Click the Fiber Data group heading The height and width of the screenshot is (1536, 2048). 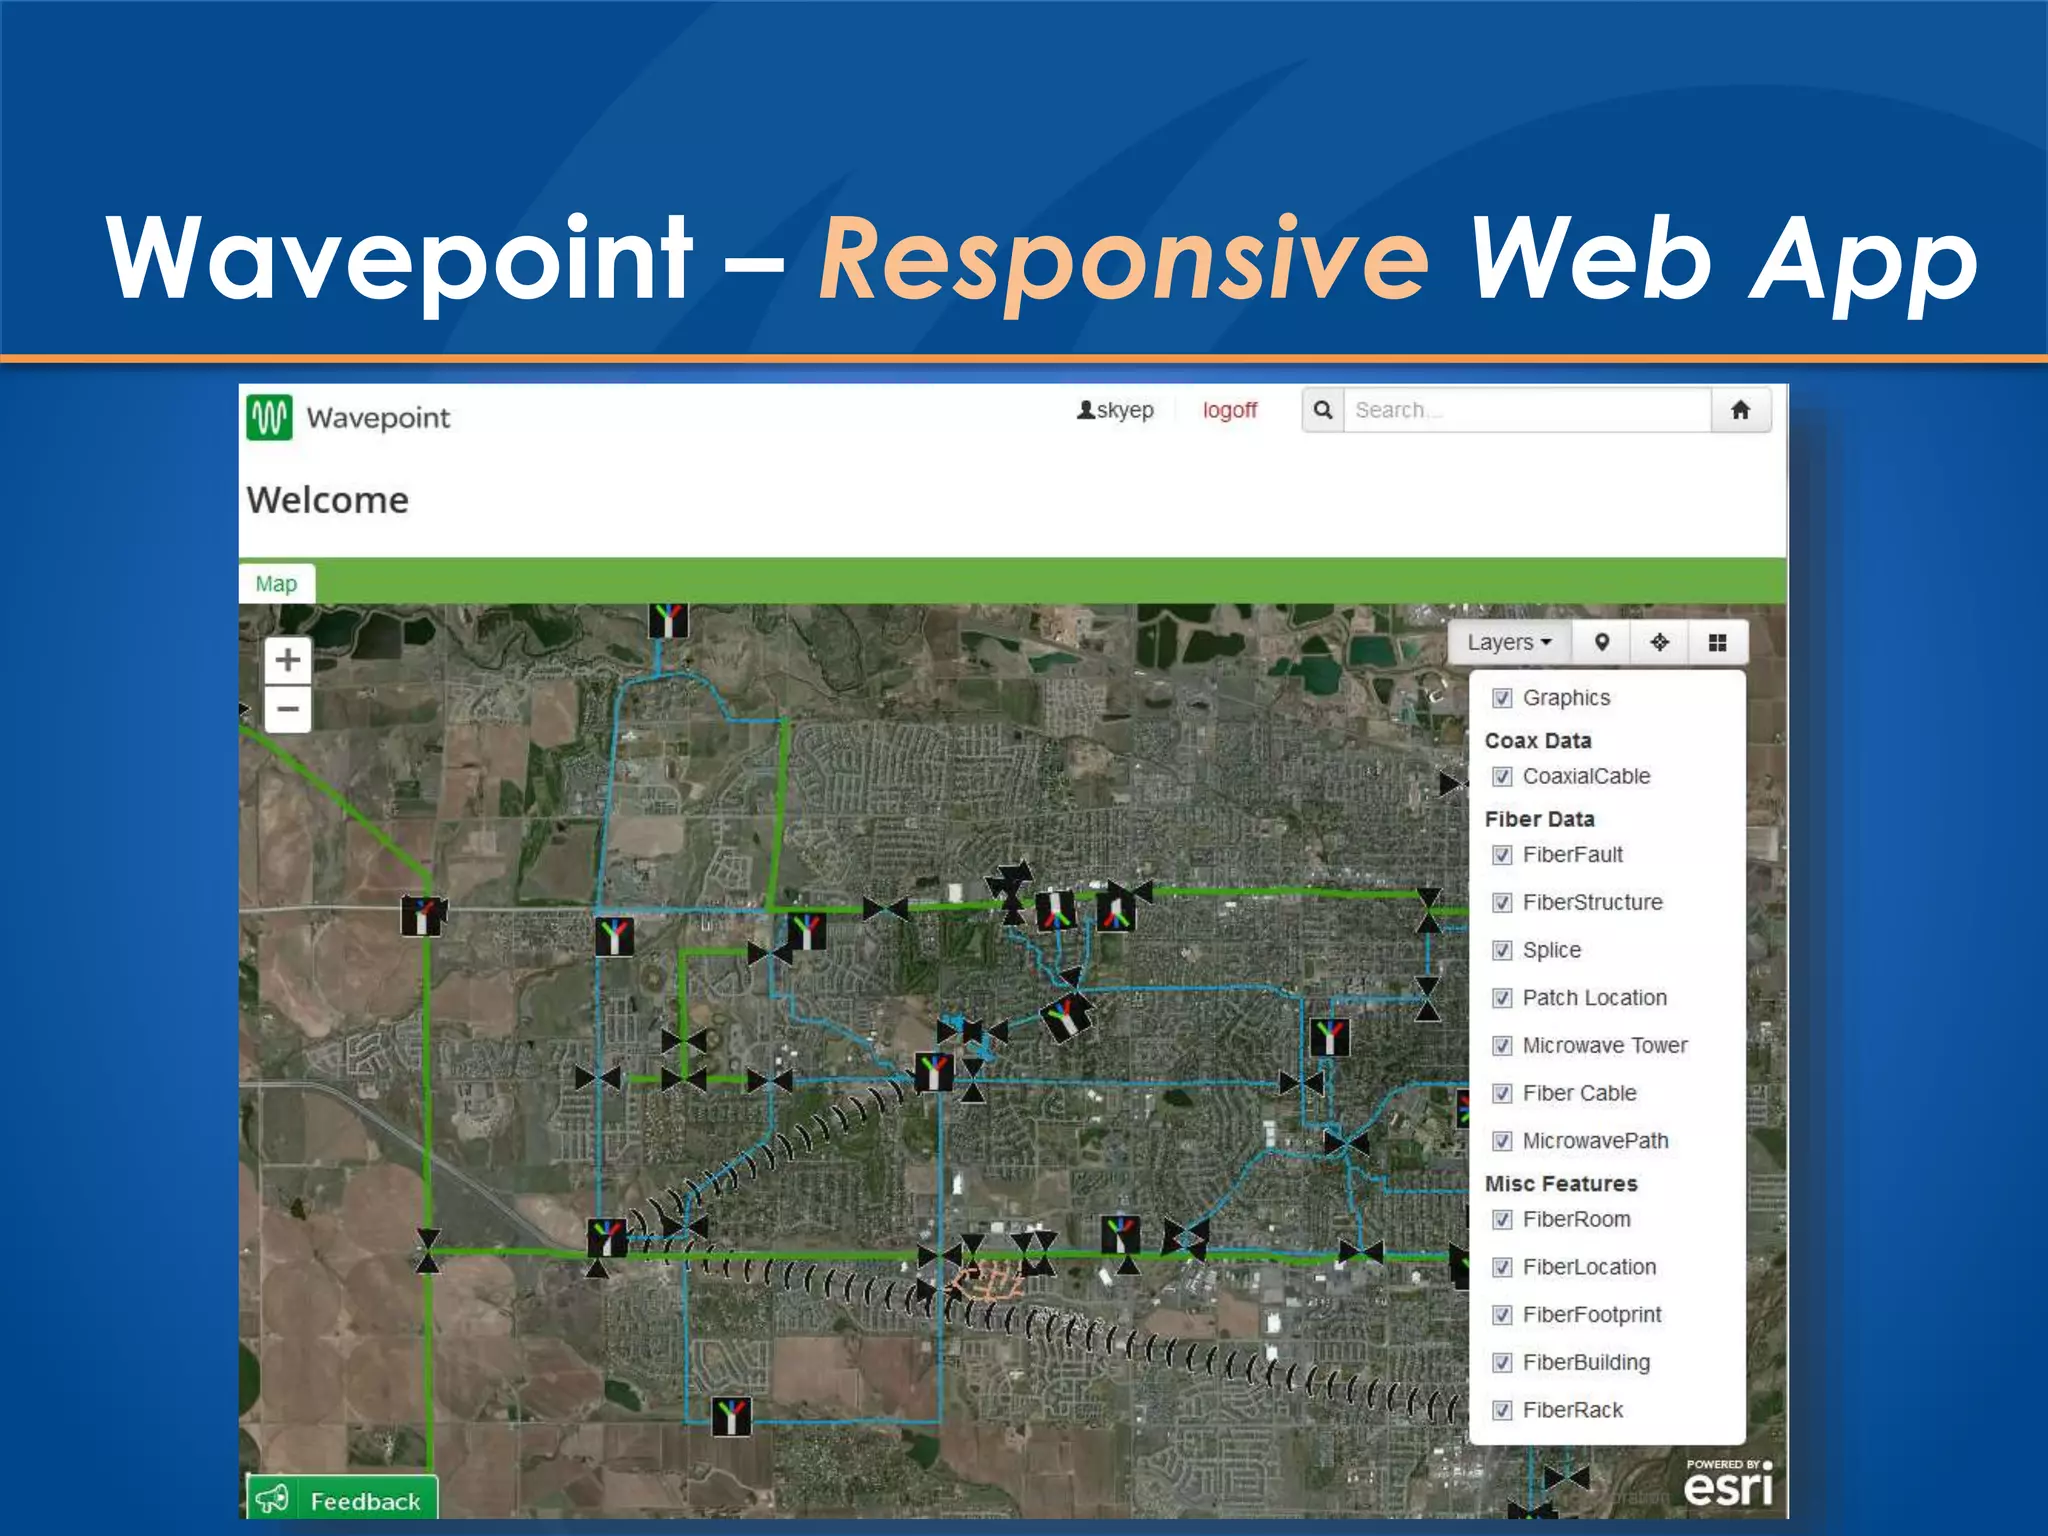coord(1540,819)
